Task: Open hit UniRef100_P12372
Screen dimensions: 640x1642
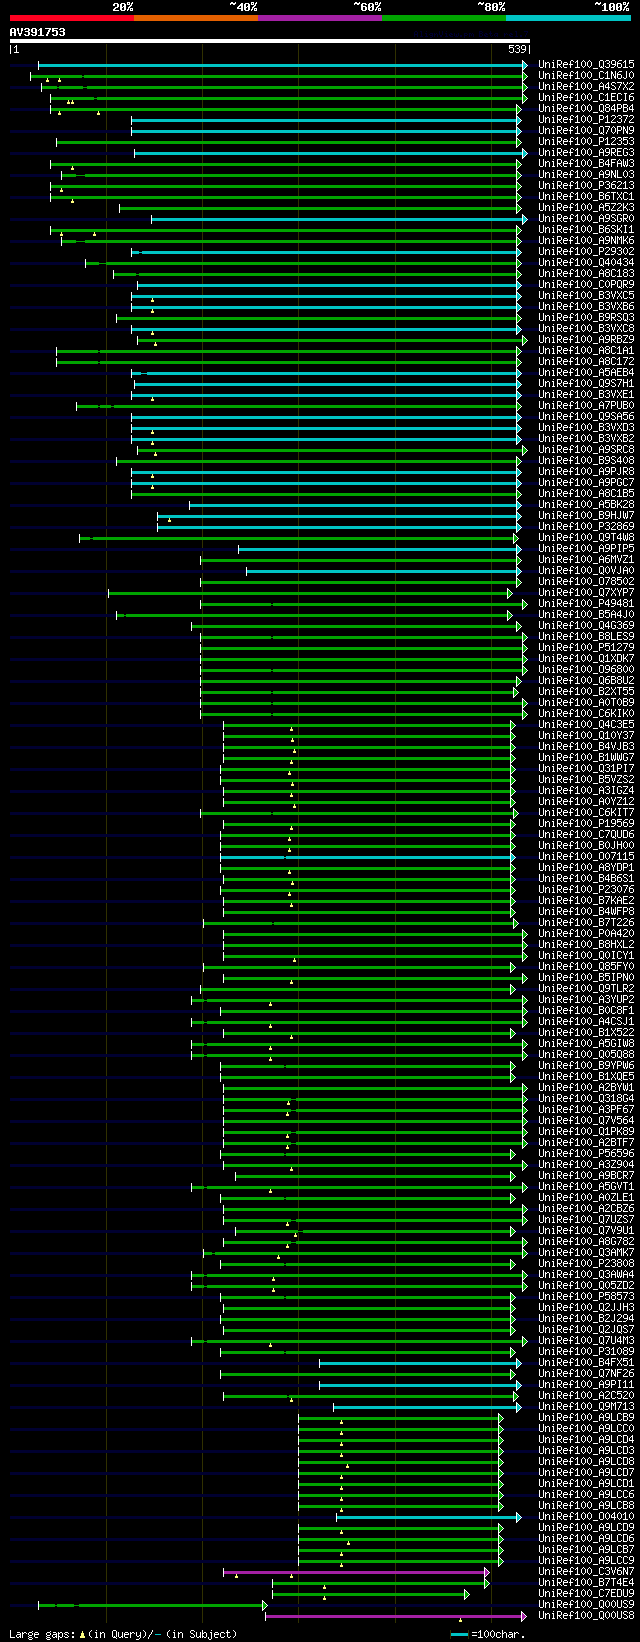Action: pyautogui.click(x=586, y=119)
